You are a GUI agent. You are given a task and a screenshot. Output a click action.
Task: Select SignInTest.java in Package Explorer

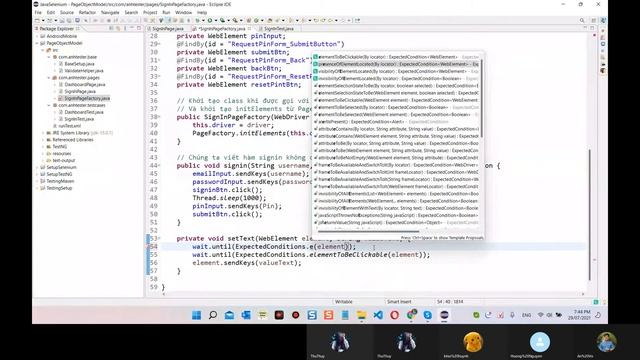coord(79,119)
